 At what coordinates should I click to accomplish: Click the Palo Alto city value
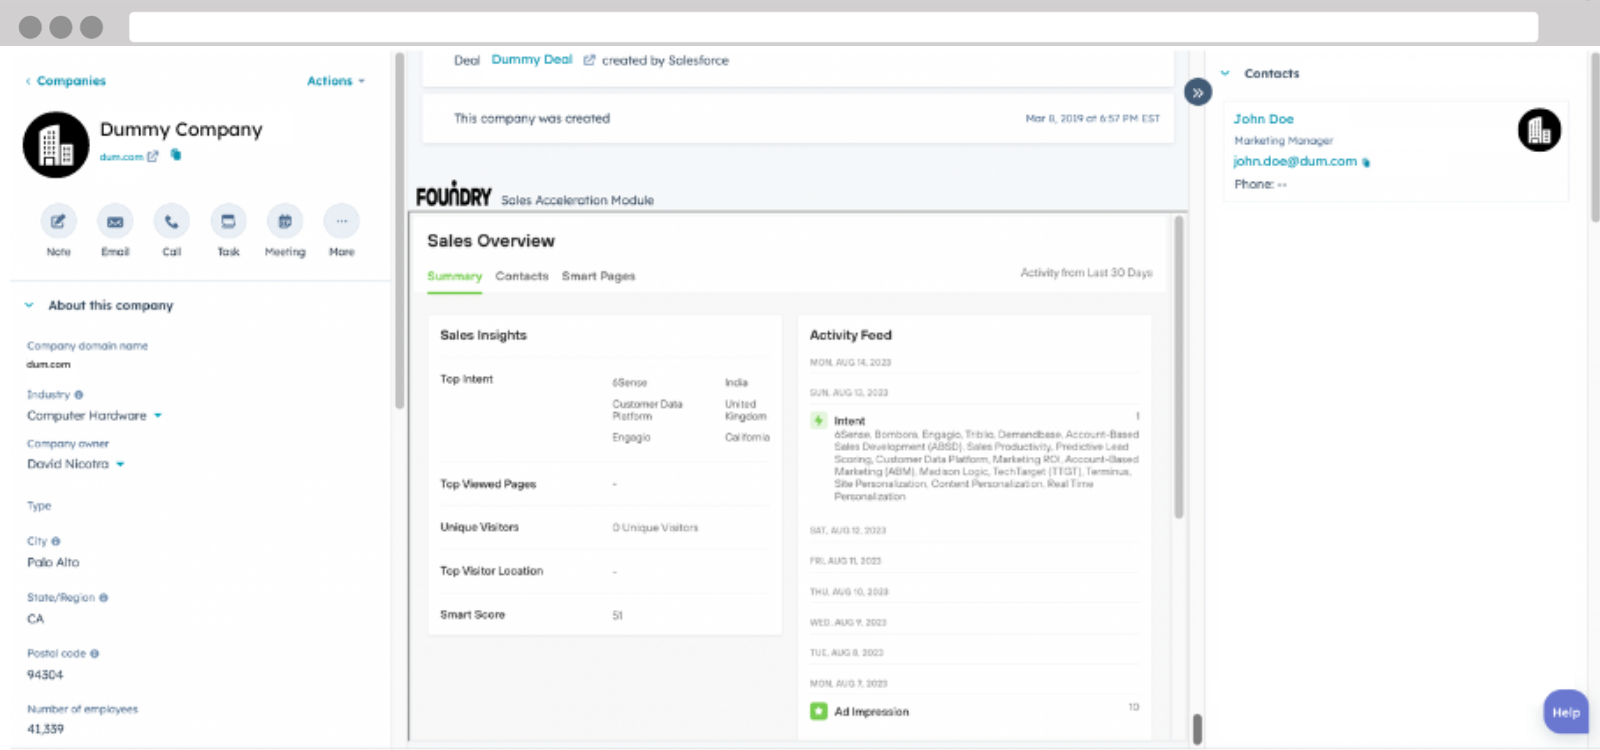[53, 563]
